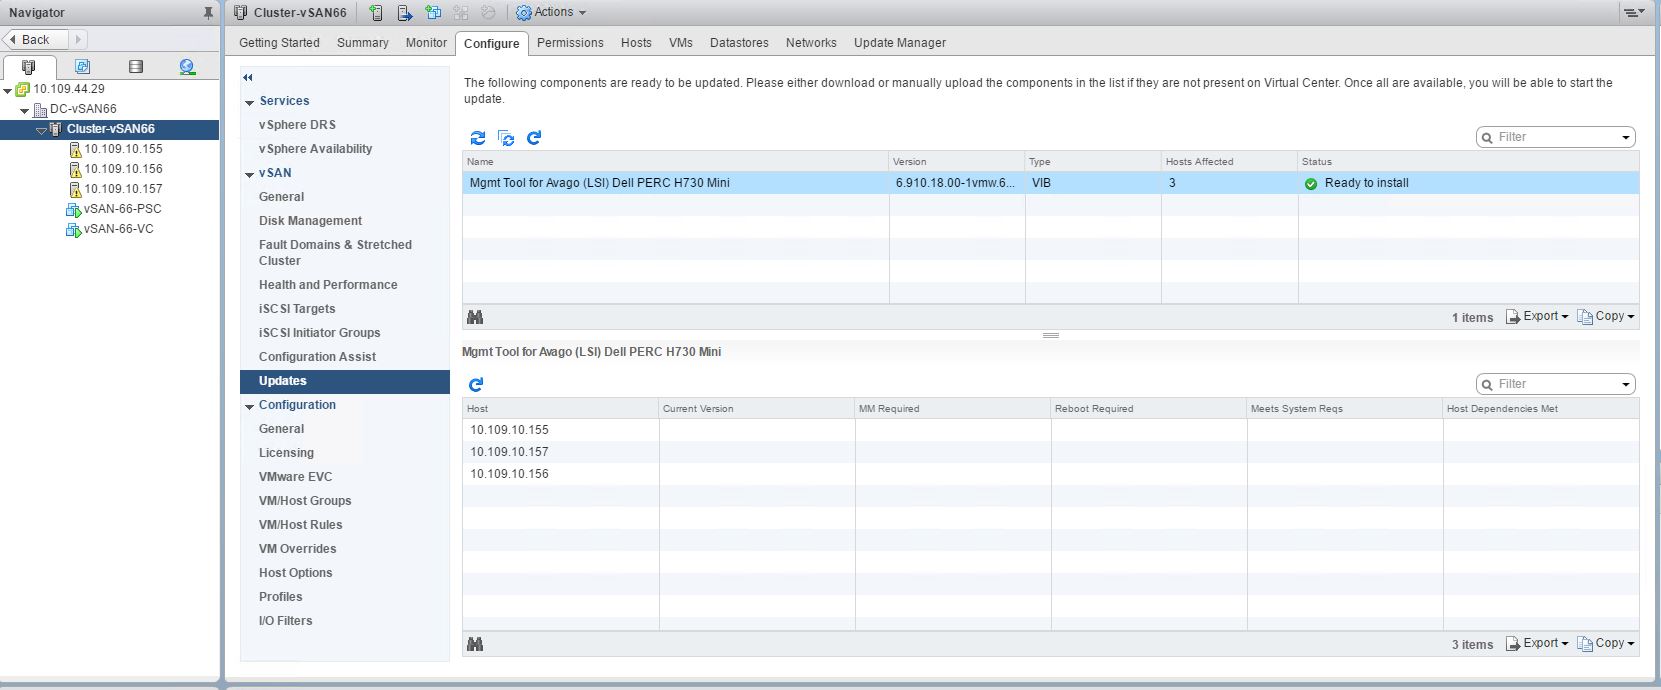Open Disk Management under vSAN
Image resolution: width=1661 pixels, height=690 pixels.
tap(310, 221)
